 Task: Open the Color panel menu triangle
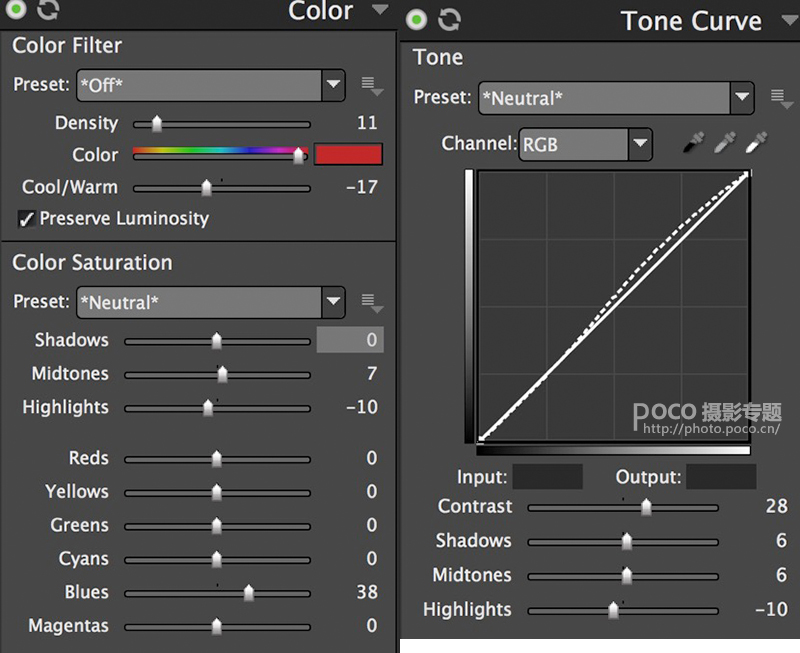380,10
